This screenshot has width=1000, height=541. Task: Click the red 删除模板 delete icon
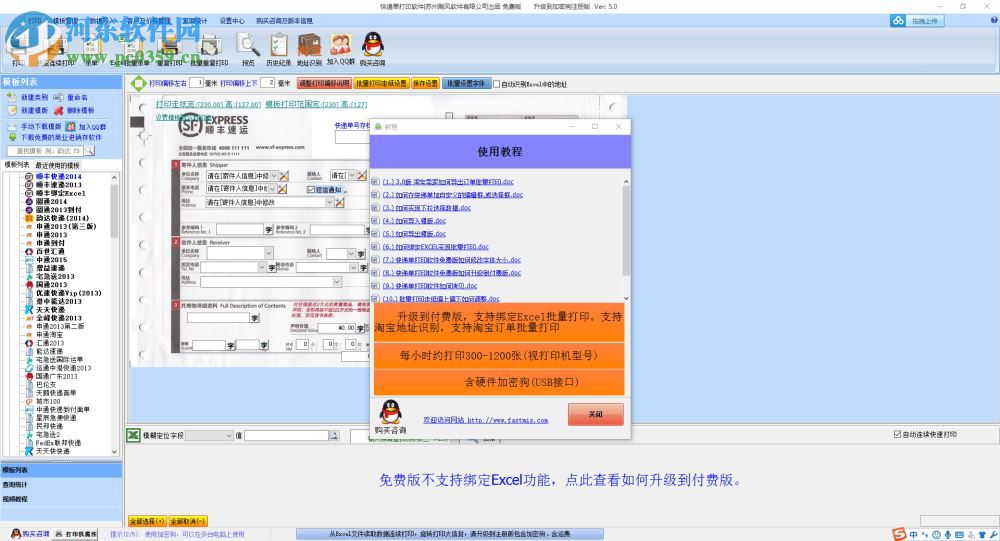point(59,110)
